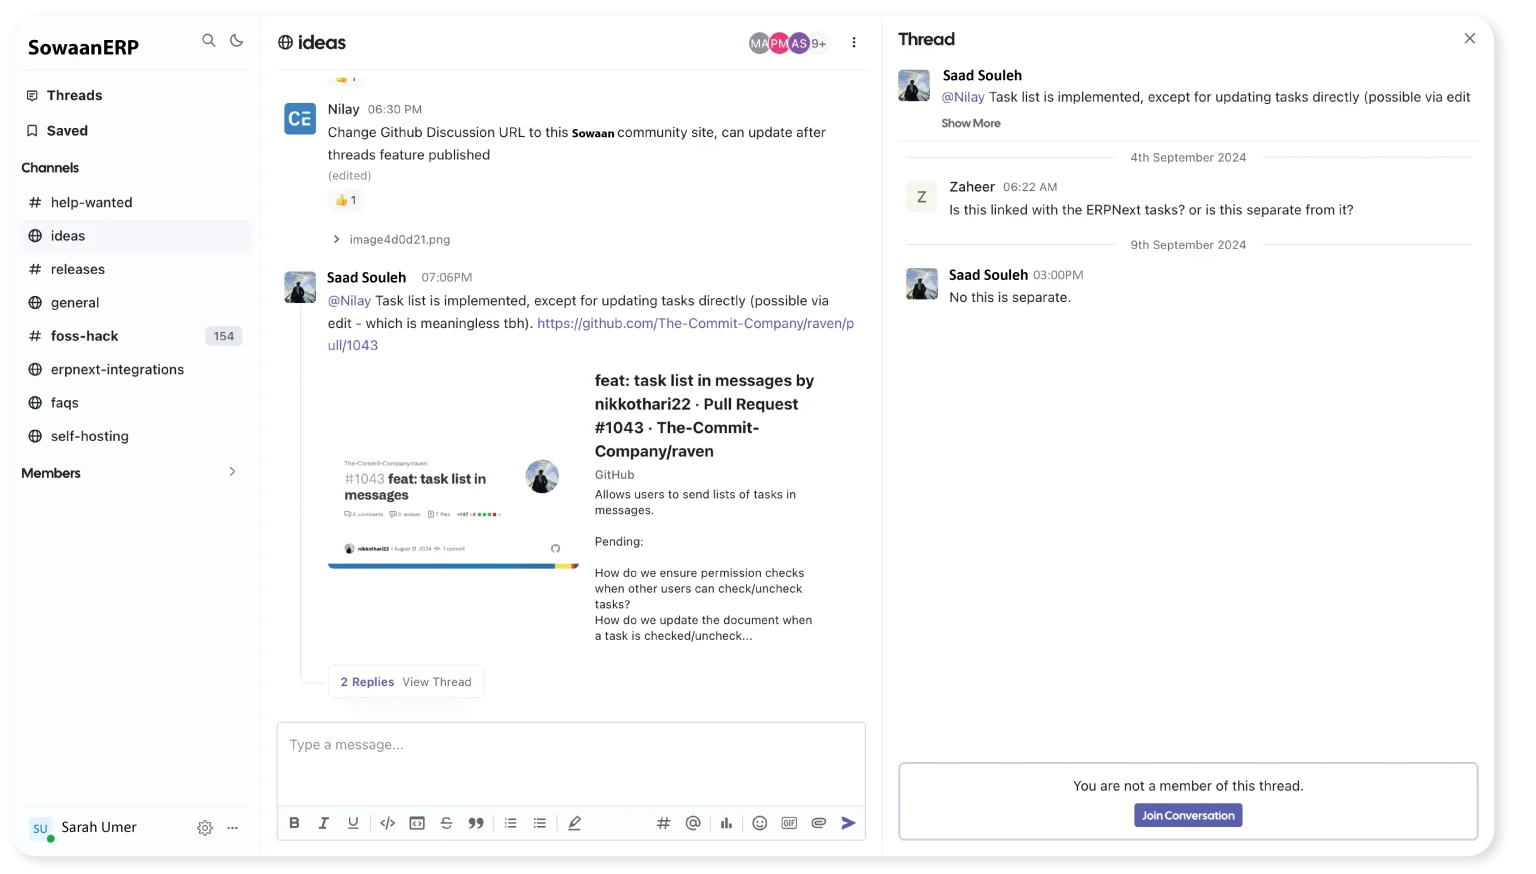This screenshot has width=1536, height=874.
Task: Toggle dark mode with moon icon
Action: tap(237, 41)
